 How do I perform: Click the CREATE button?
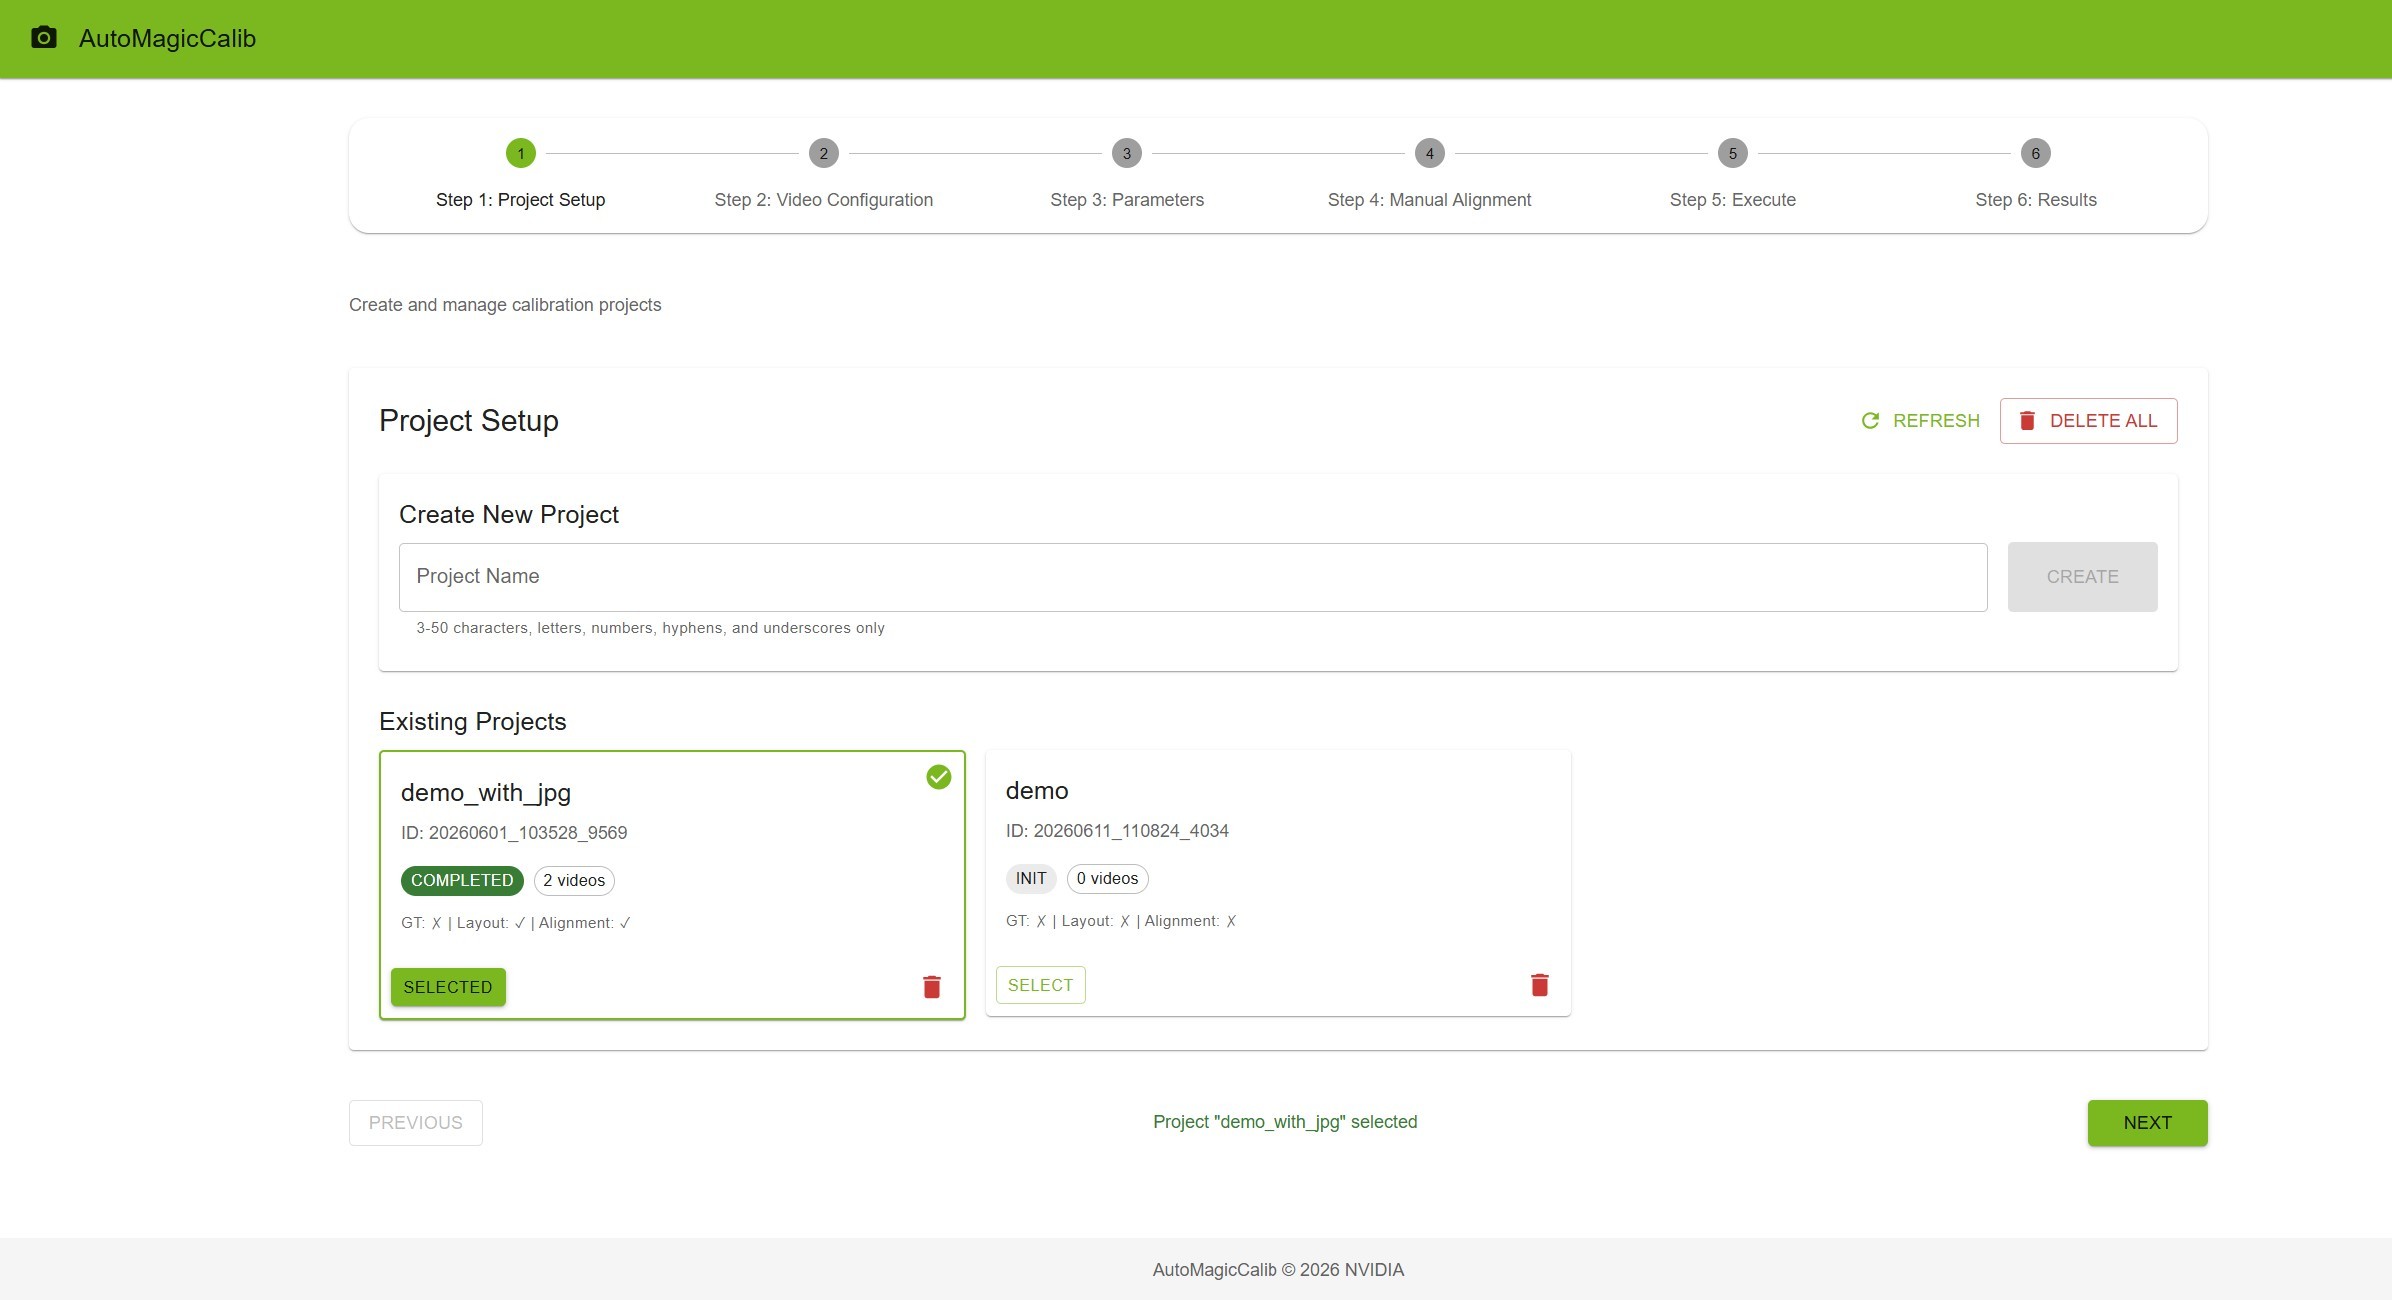pos(2082,577)
